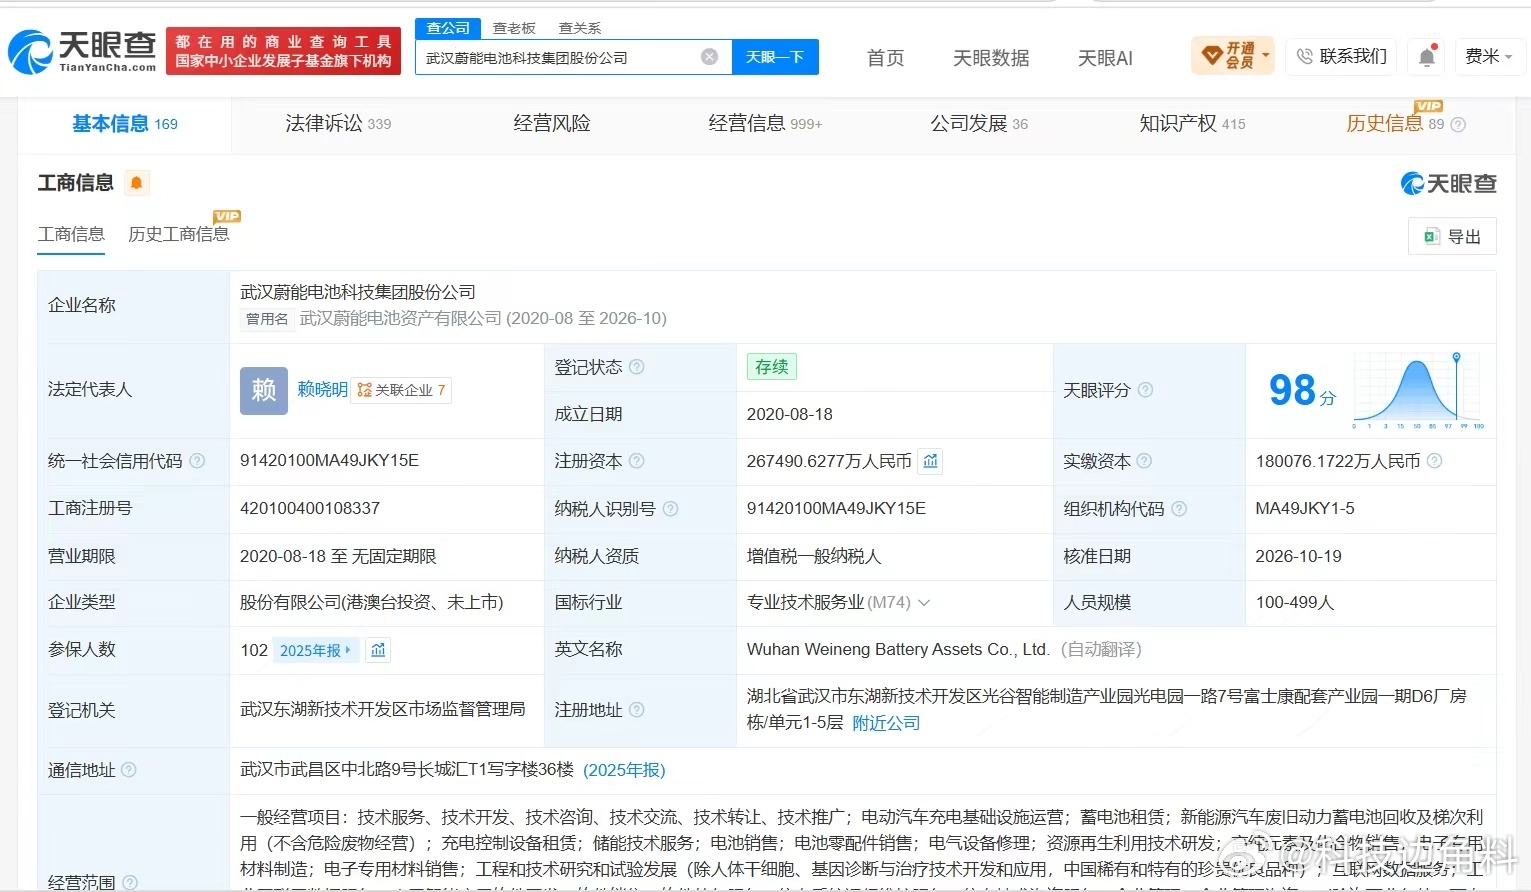This screenshot has height=892, width=1531.
Task: Open the 关联企业 7 badge
Action: pos(401,390)
